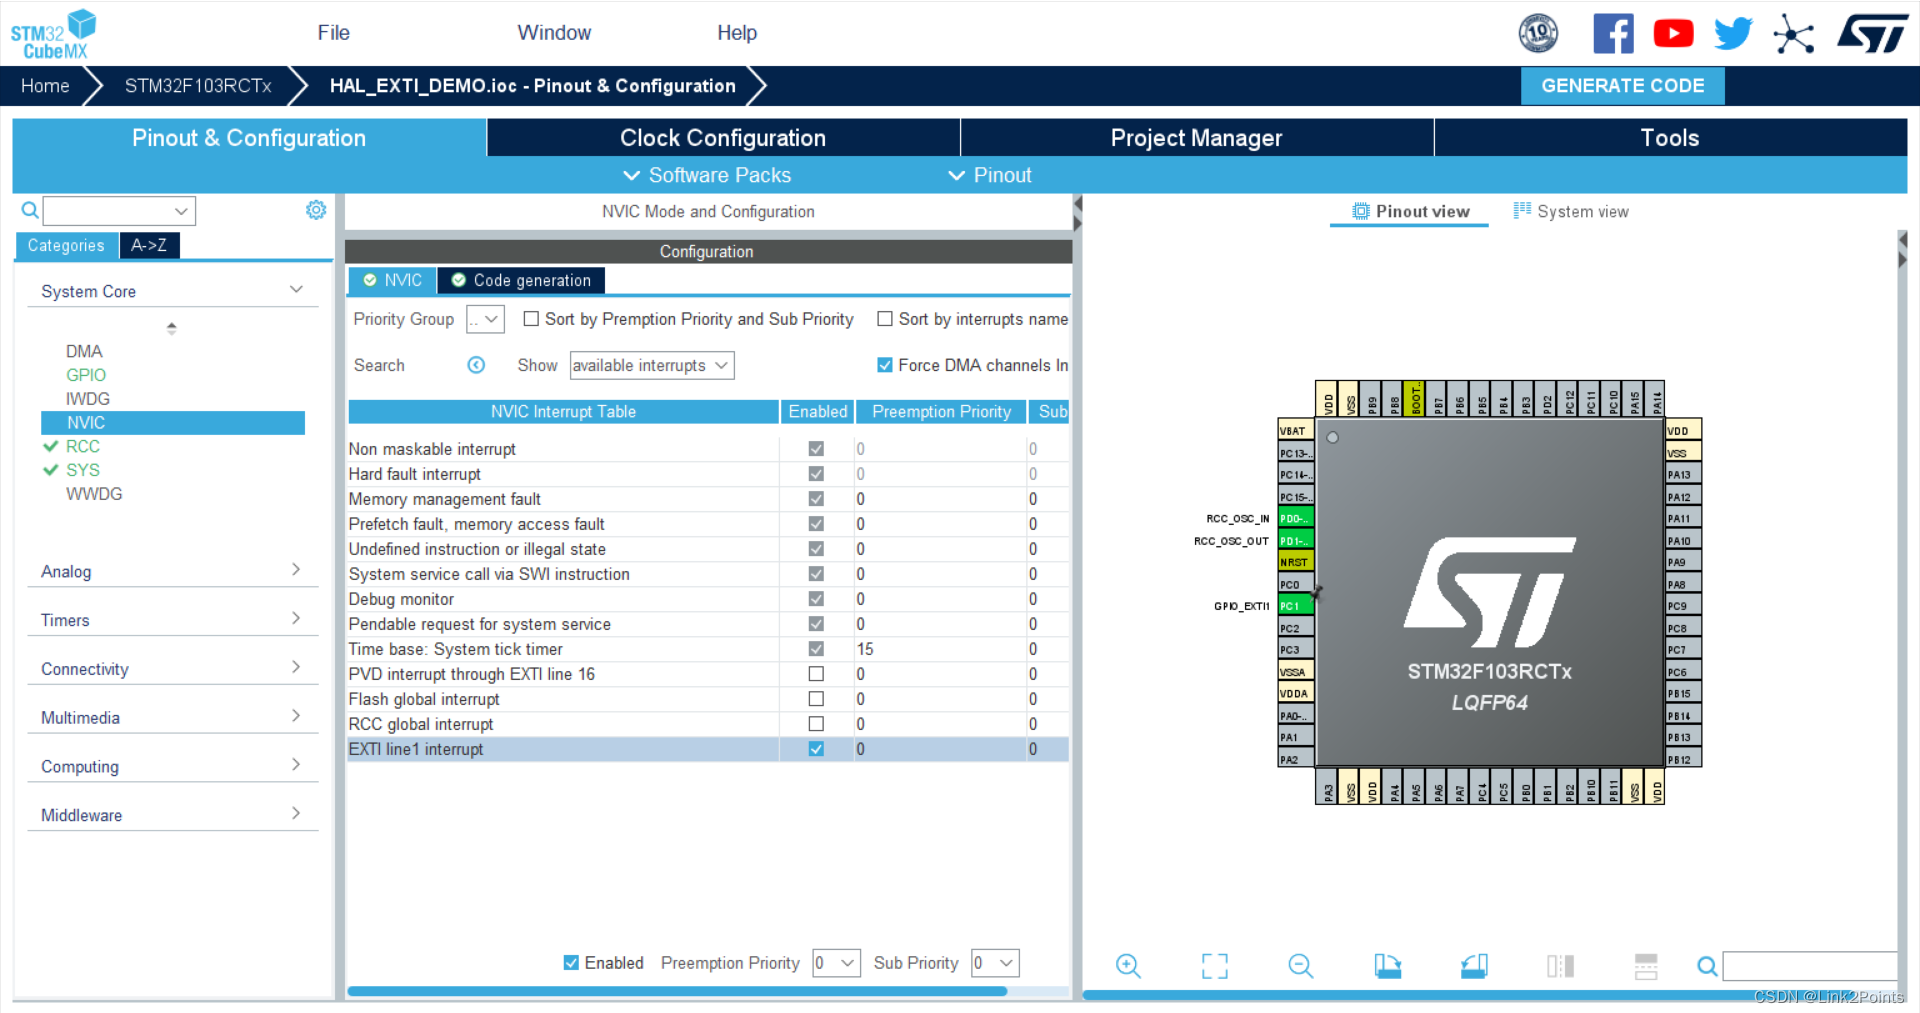Open the Priority Group dropdown
This screenshot has width=1920, height=1013.
coord(485,319)
